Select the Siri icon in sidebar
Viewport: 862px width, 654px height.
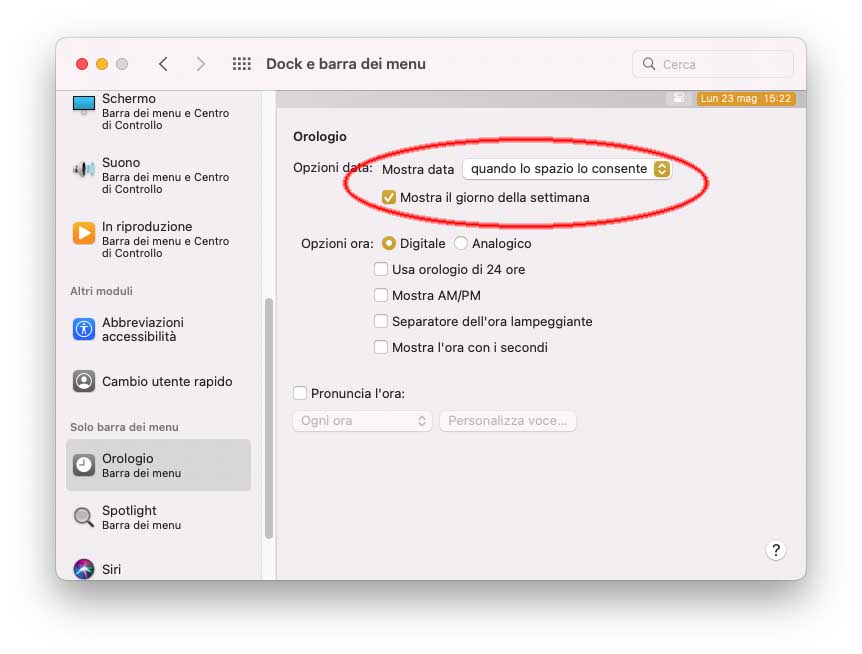[x=84, y=569]
